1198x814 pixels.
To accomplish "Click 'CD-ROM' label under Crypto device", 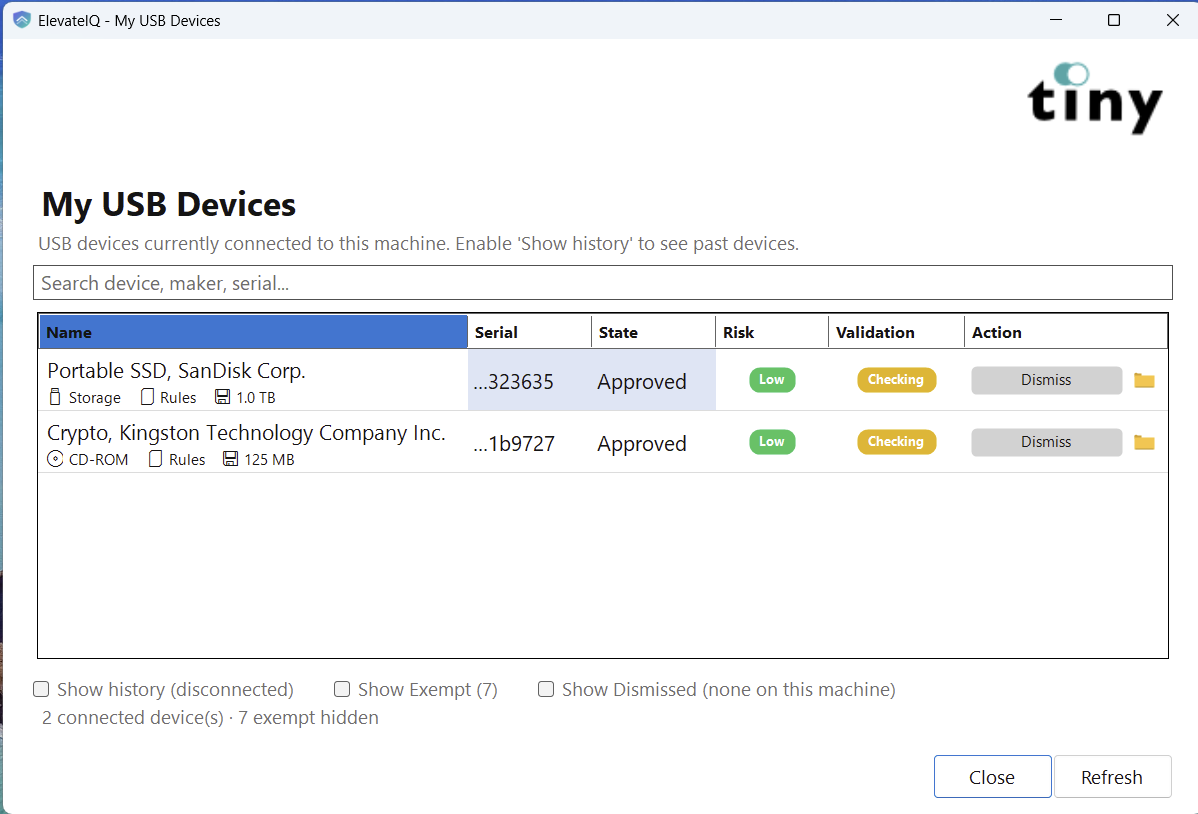I will pyautogui.click(x=99, y=459).
